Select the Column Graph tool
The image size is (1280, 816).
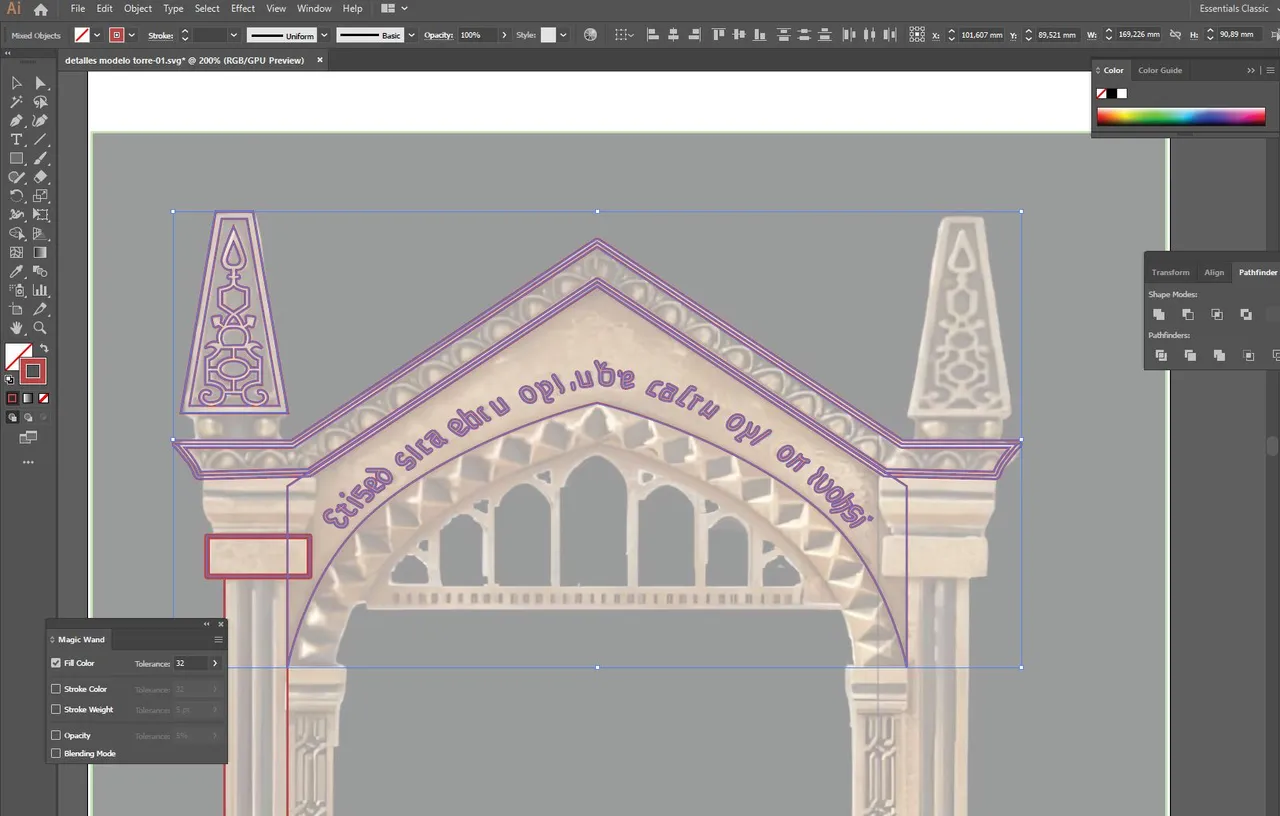[41, 291]
